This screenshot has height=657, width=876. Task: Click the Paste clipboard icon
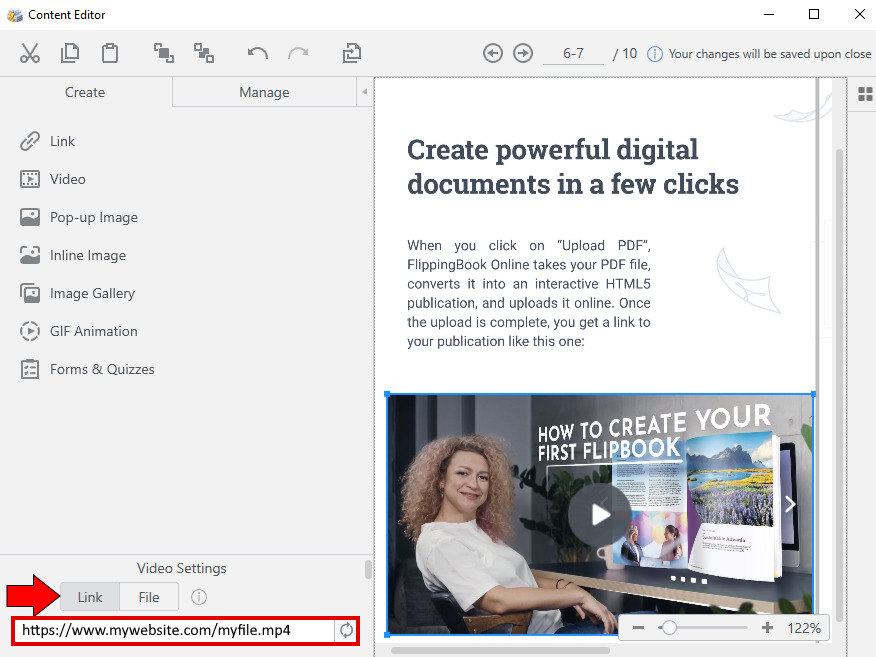click(x=110, y=53)
